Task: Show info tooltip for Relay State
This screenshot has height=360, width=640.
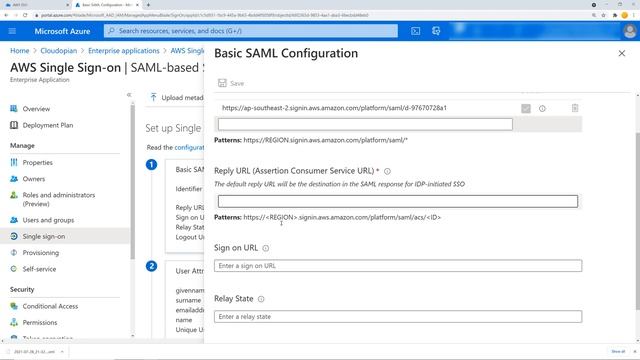Action: pyautogui.click(x=261, y=299)
